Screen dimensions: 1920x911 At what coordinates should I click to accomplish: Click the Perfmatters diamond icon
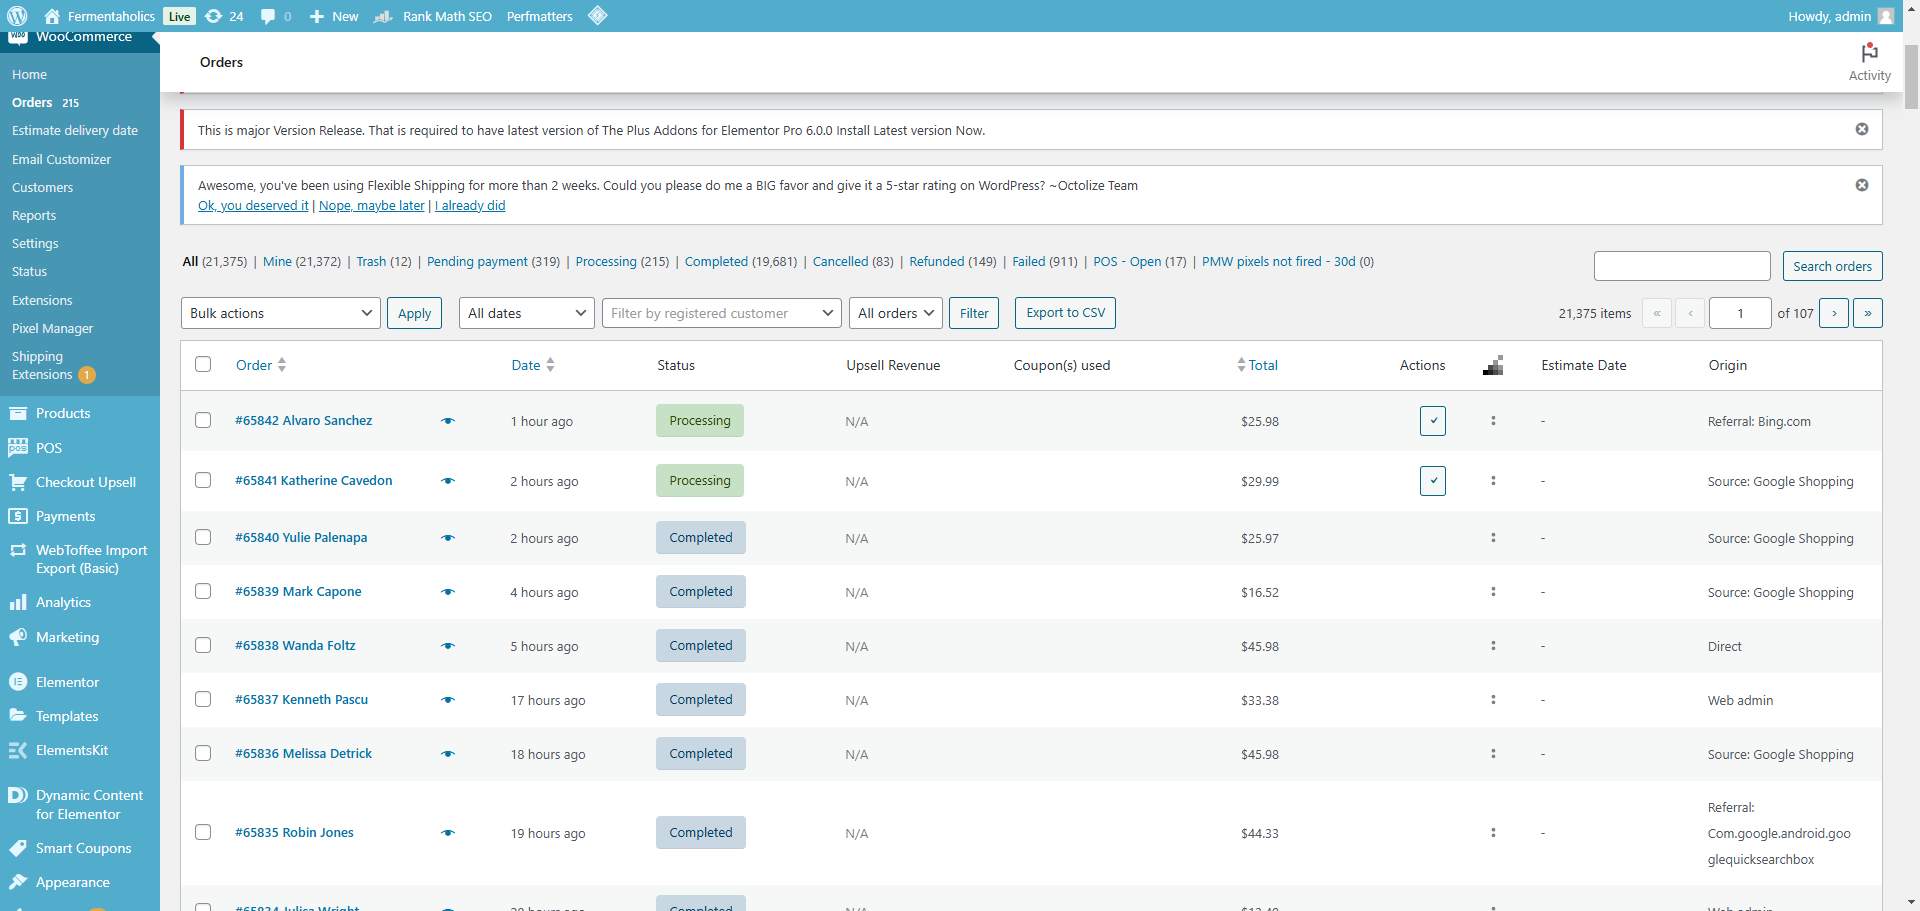coord(598,15)
